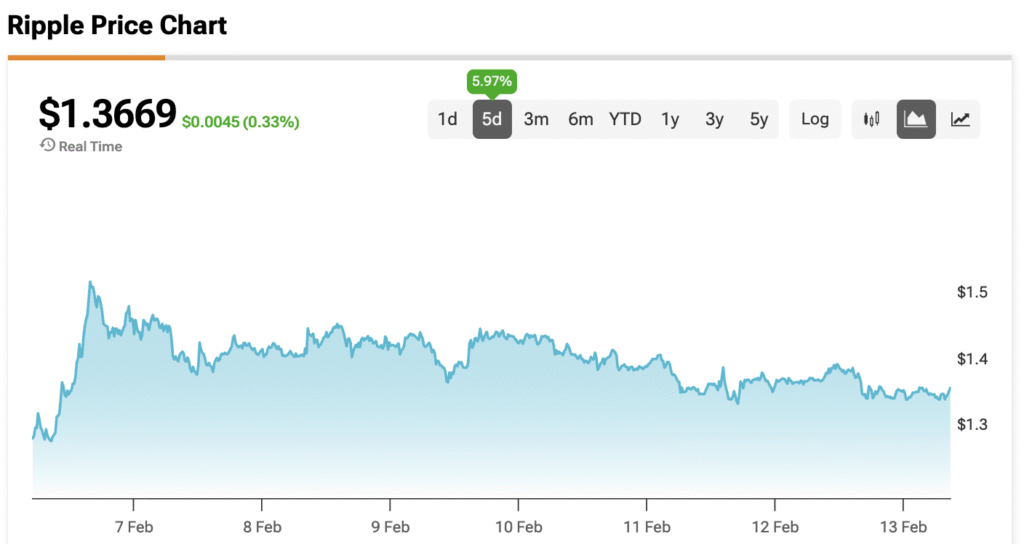The image size is (1024, 544).
Task: Show year-to-date (YTD) range
Action: click(x=625, y=119)
